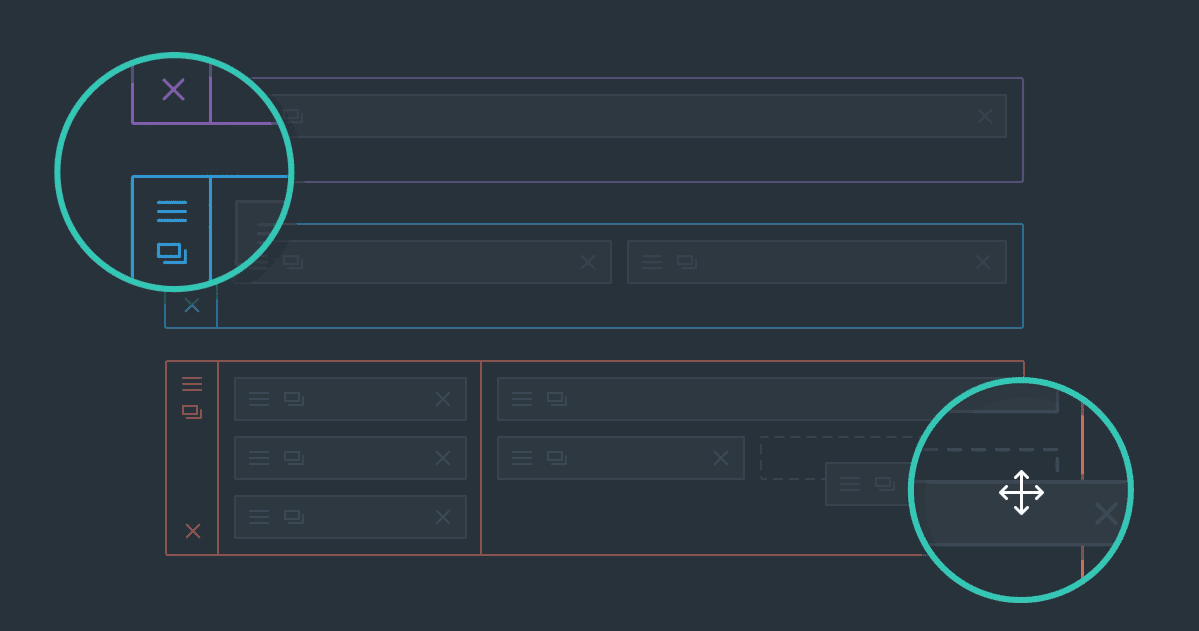Delete the red section with its X icon
Screen dimensions: 1199x631
pyautogui.click(x=193, y=531)
